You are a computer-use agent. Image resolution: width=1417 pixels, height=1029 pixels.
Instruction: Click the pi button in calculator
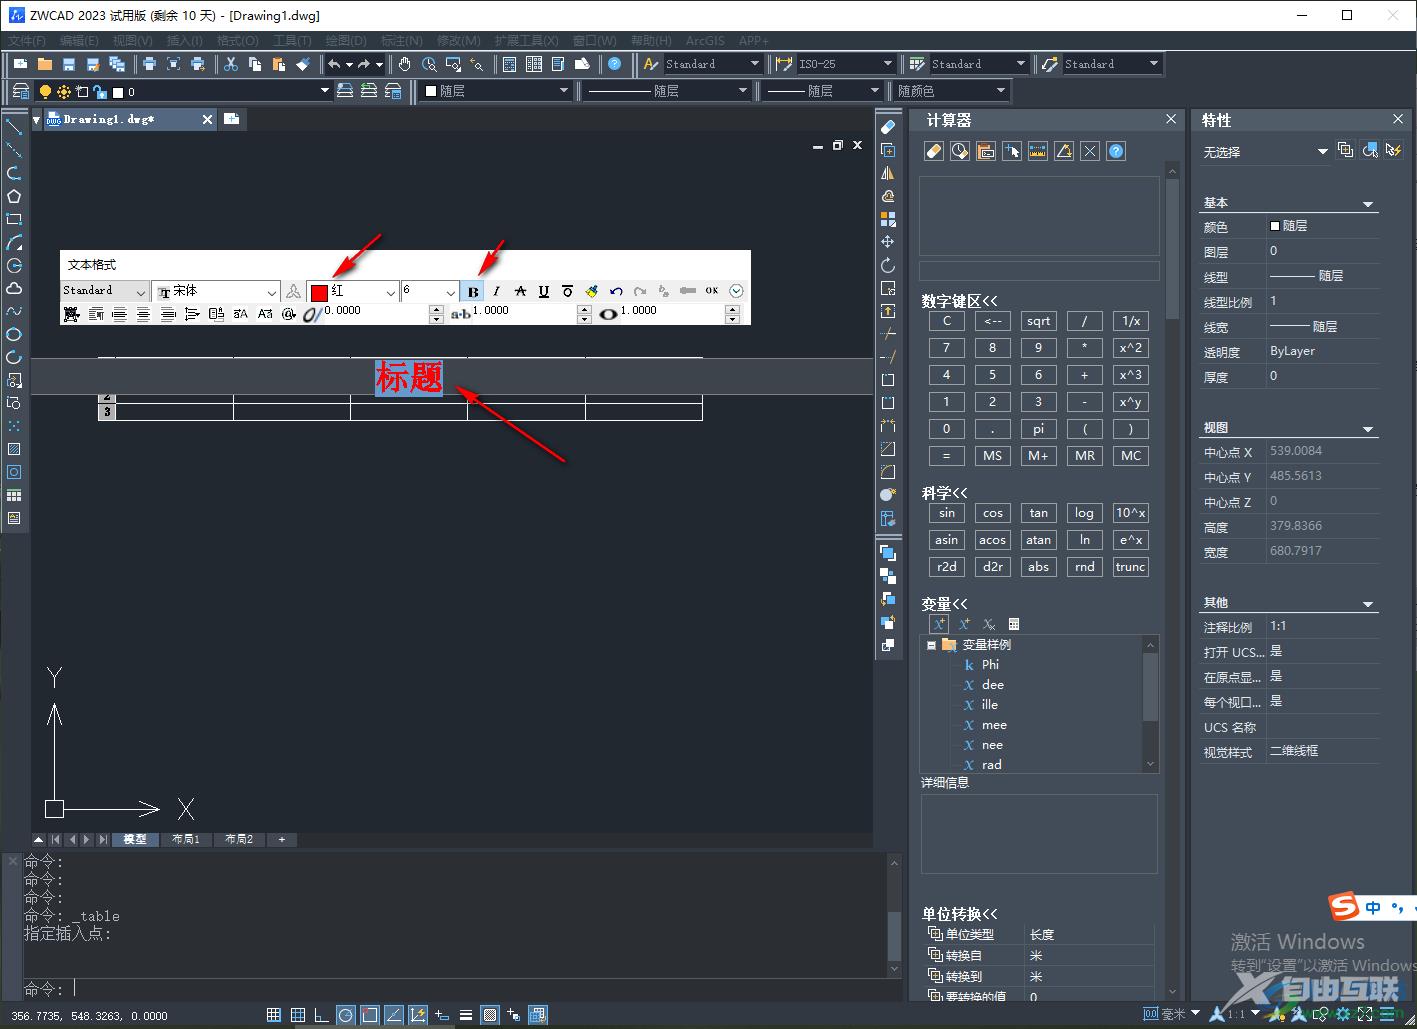pos(1039,429)
